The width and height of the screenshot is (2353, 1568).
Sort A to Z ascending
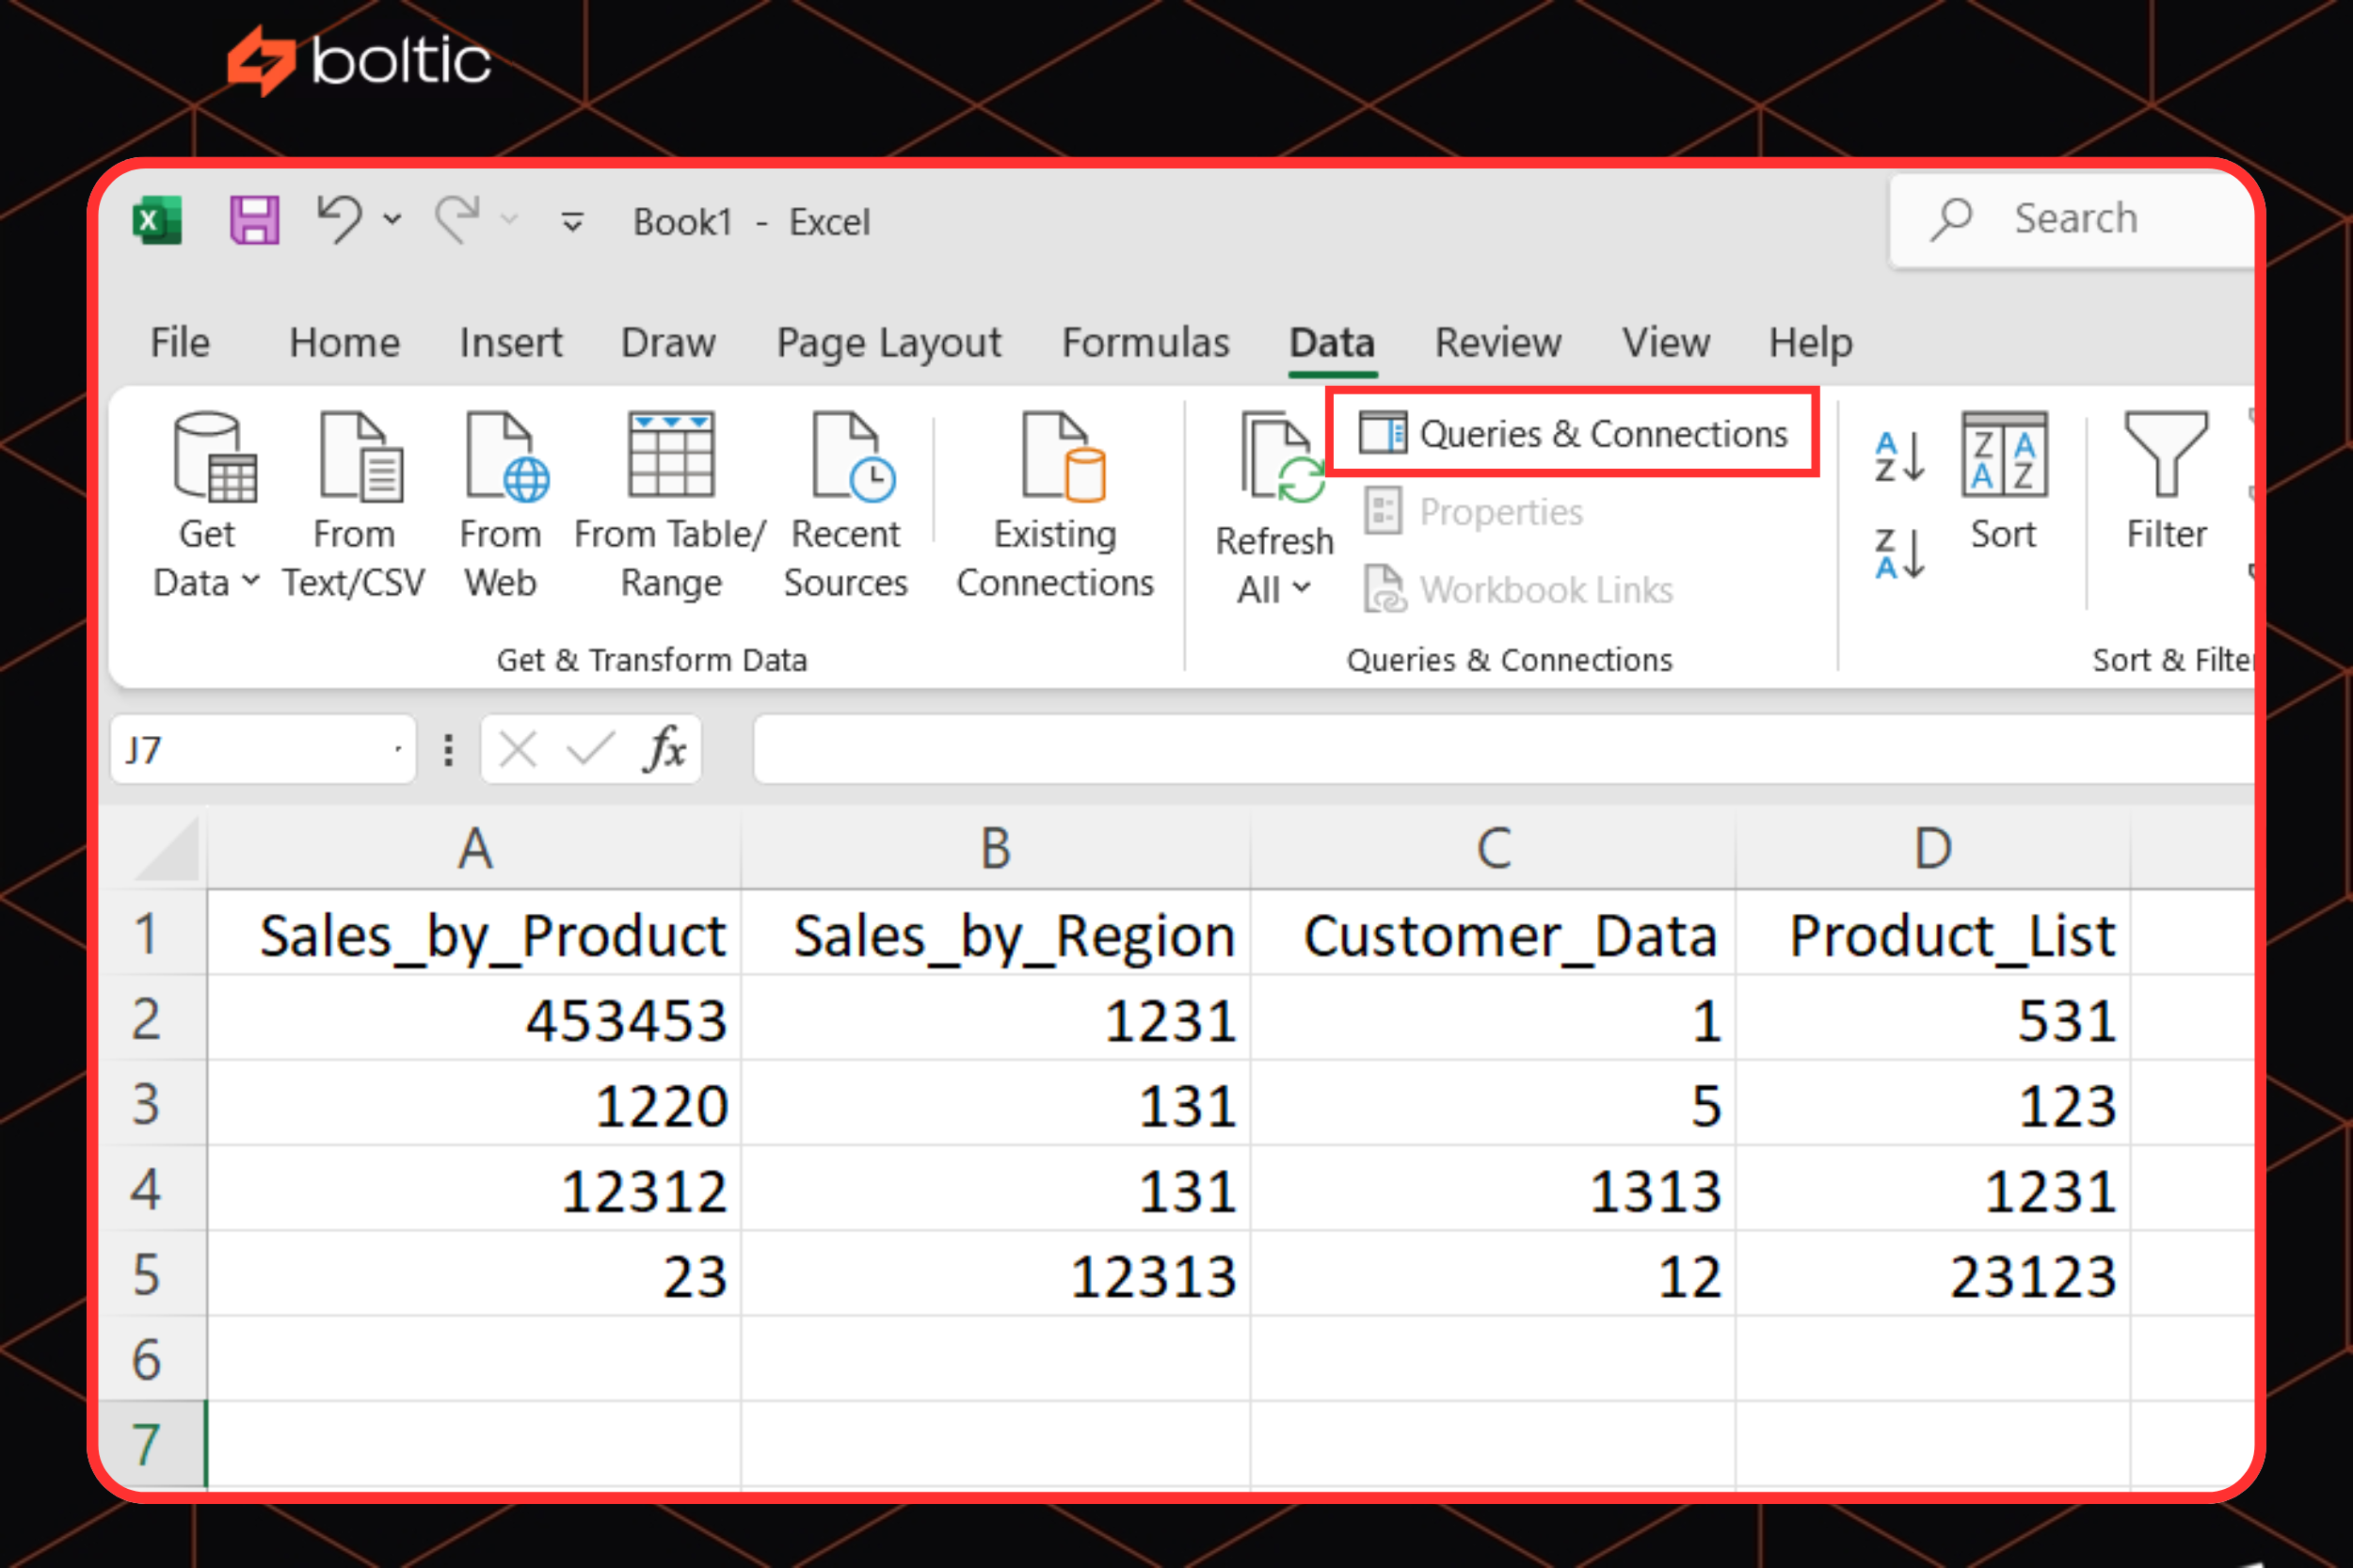coord(1899,457)
